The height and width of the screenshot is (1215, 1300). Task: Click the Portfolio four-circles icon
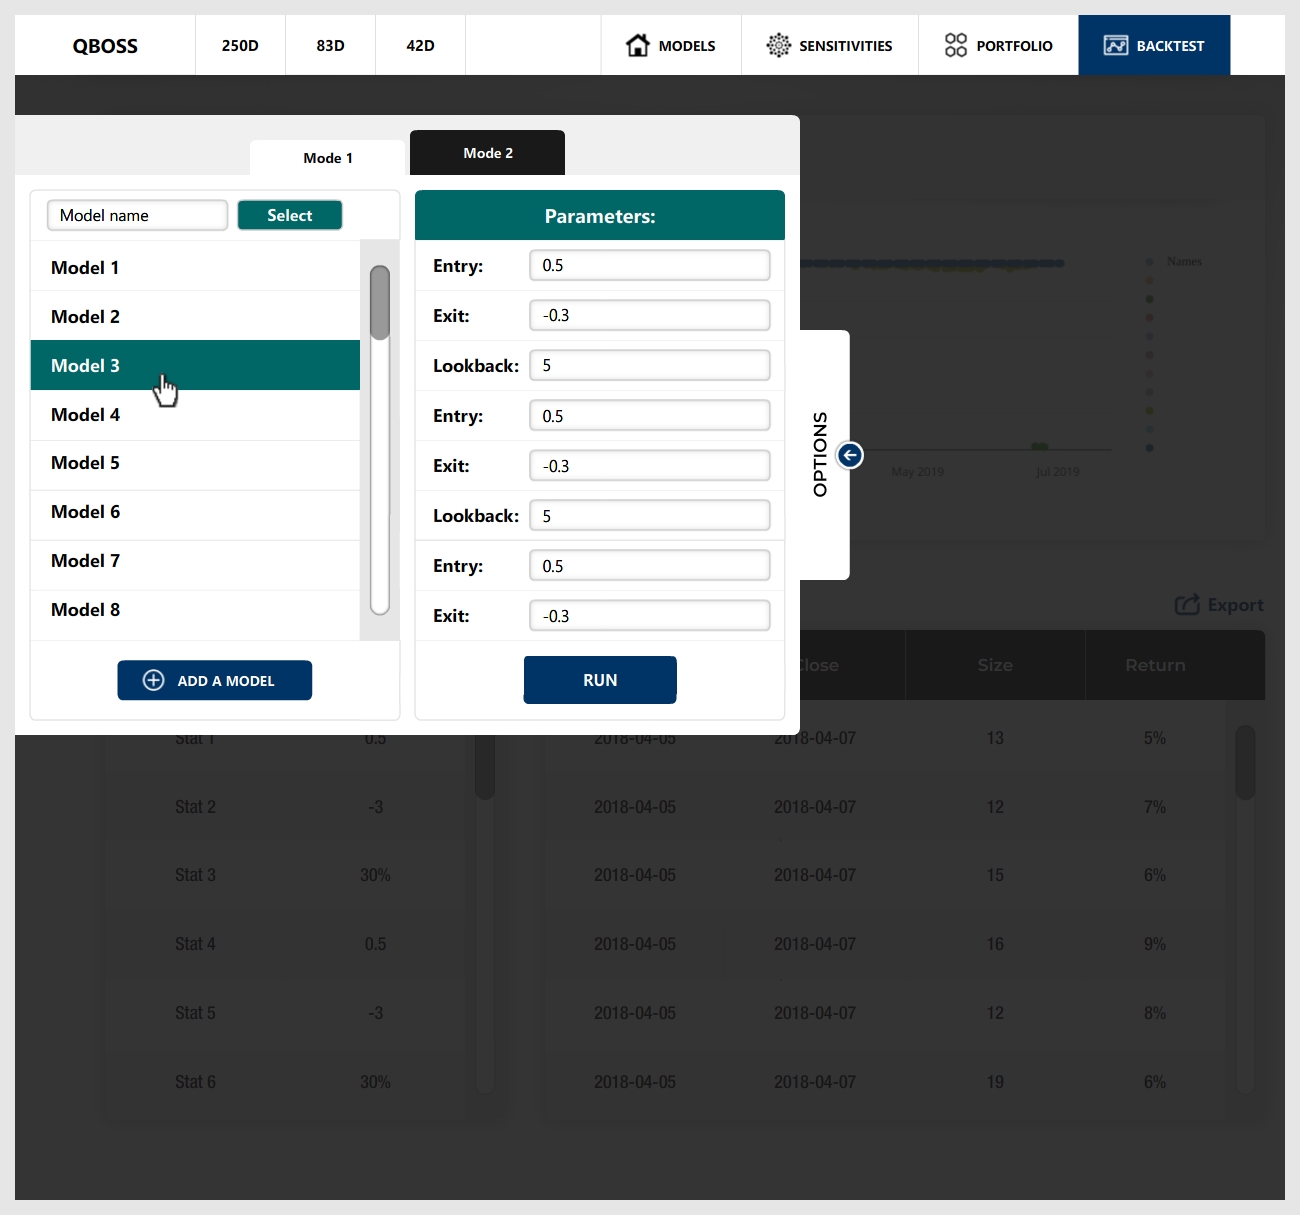(x=955, y=45)
